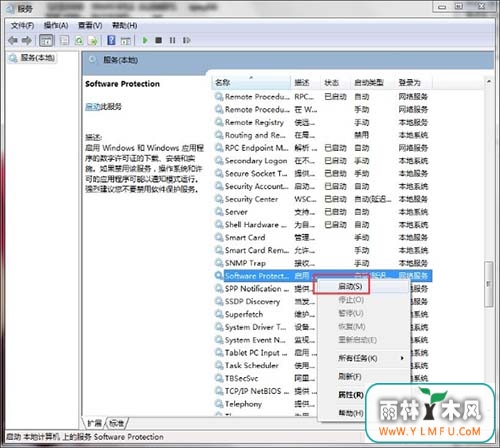Image resolution: width=500 pixels, height=448 pixels.
Task: Sort by the 名称 column header
Action: 251,82
